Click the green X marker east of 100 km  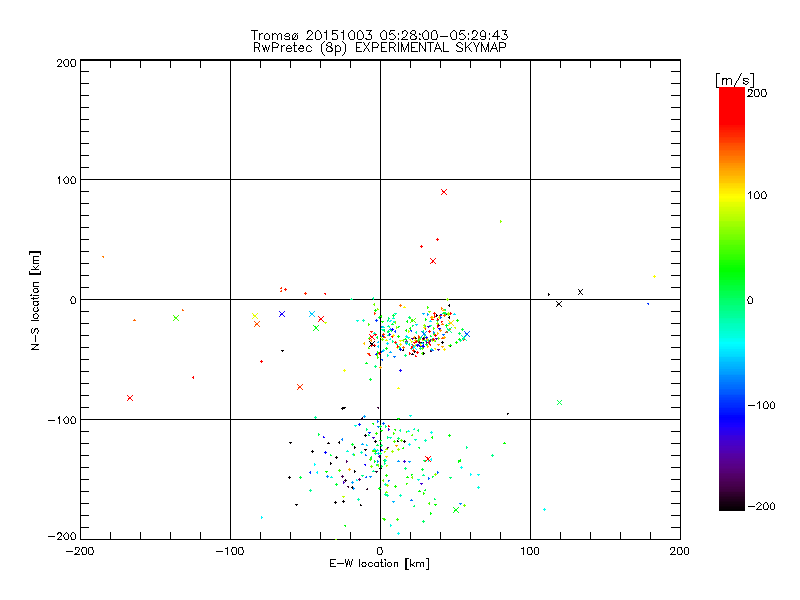pyautogui.click(x=559, y=403)
